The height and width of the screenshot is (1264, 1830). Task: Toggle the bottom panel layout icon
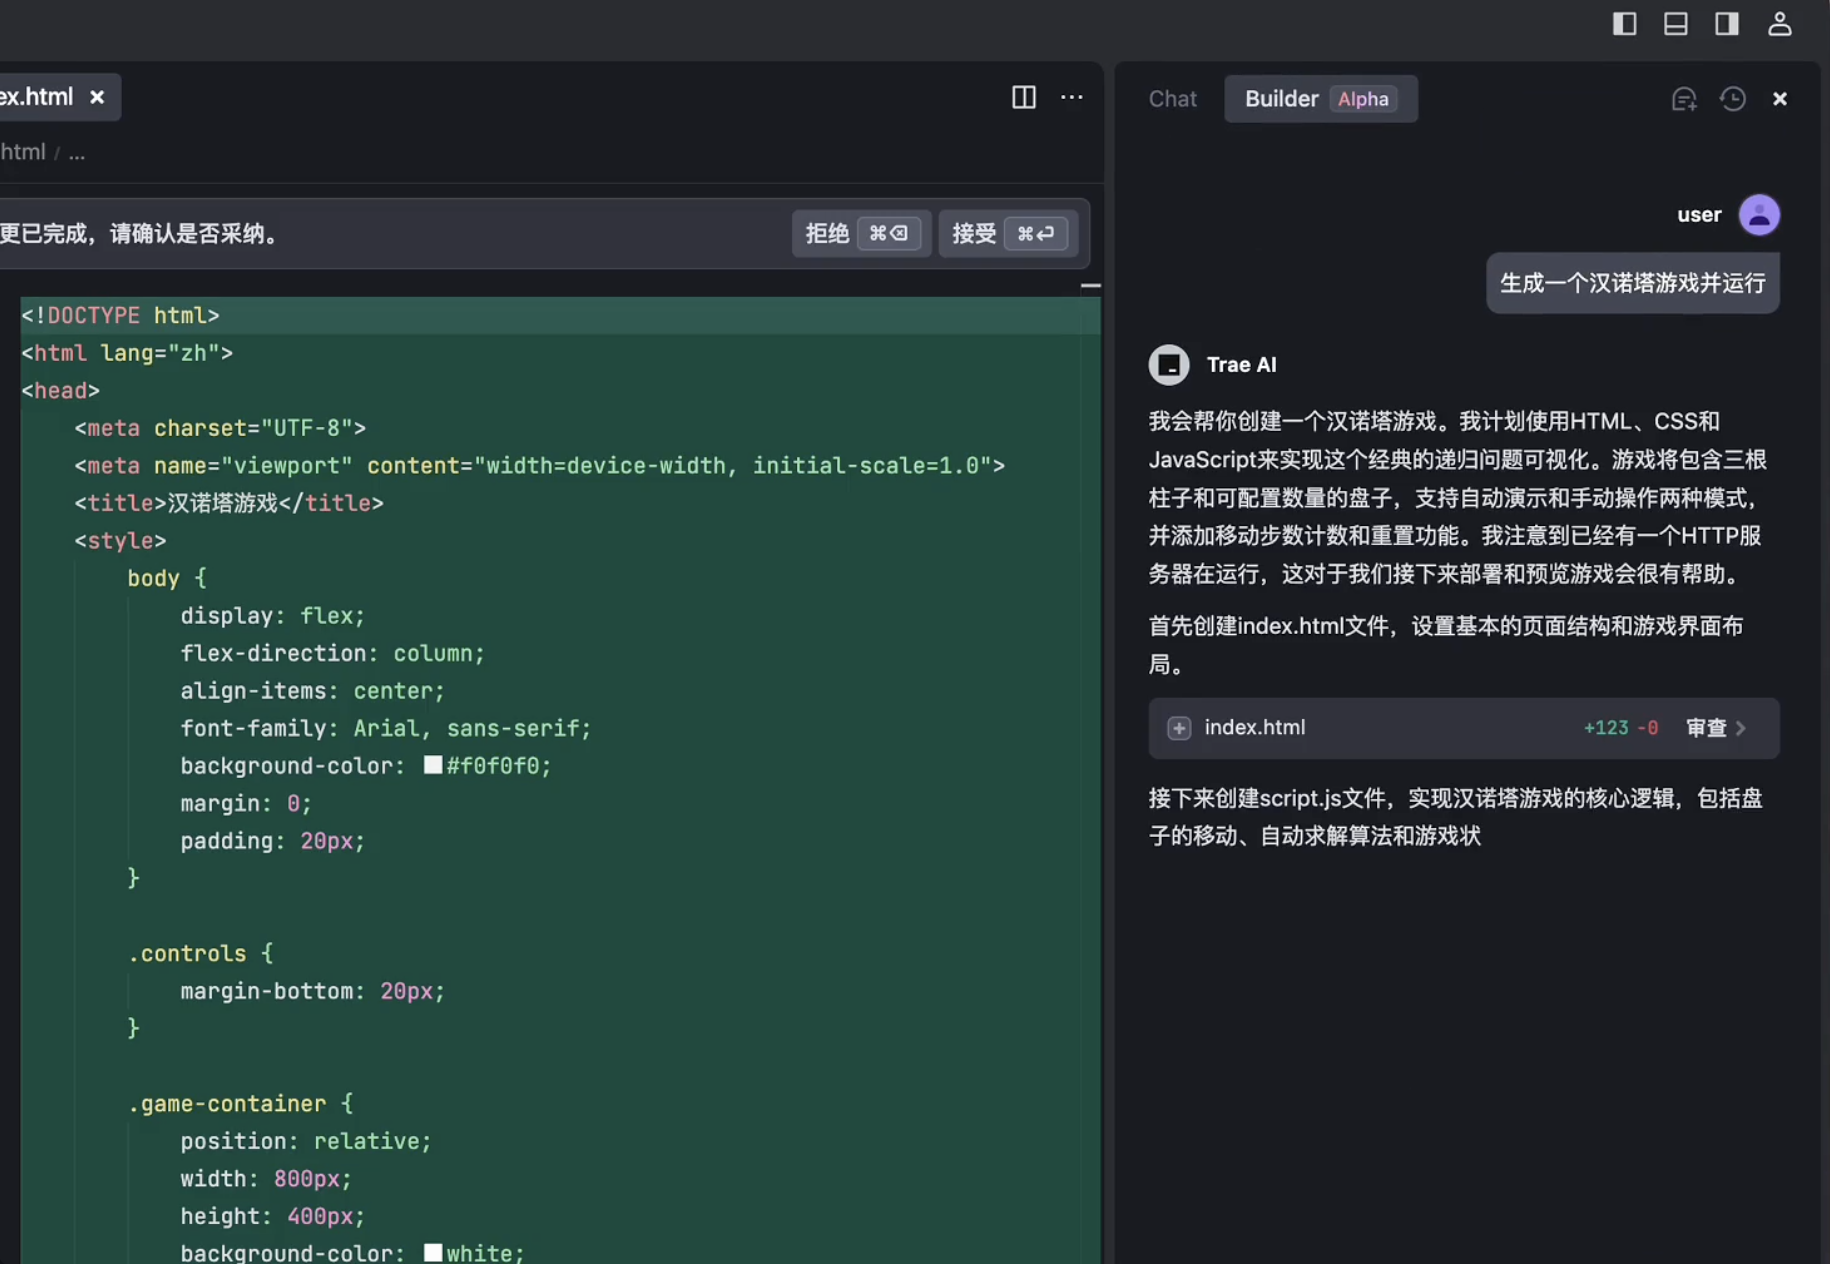pyautogui.click(x=1676, y=24)
